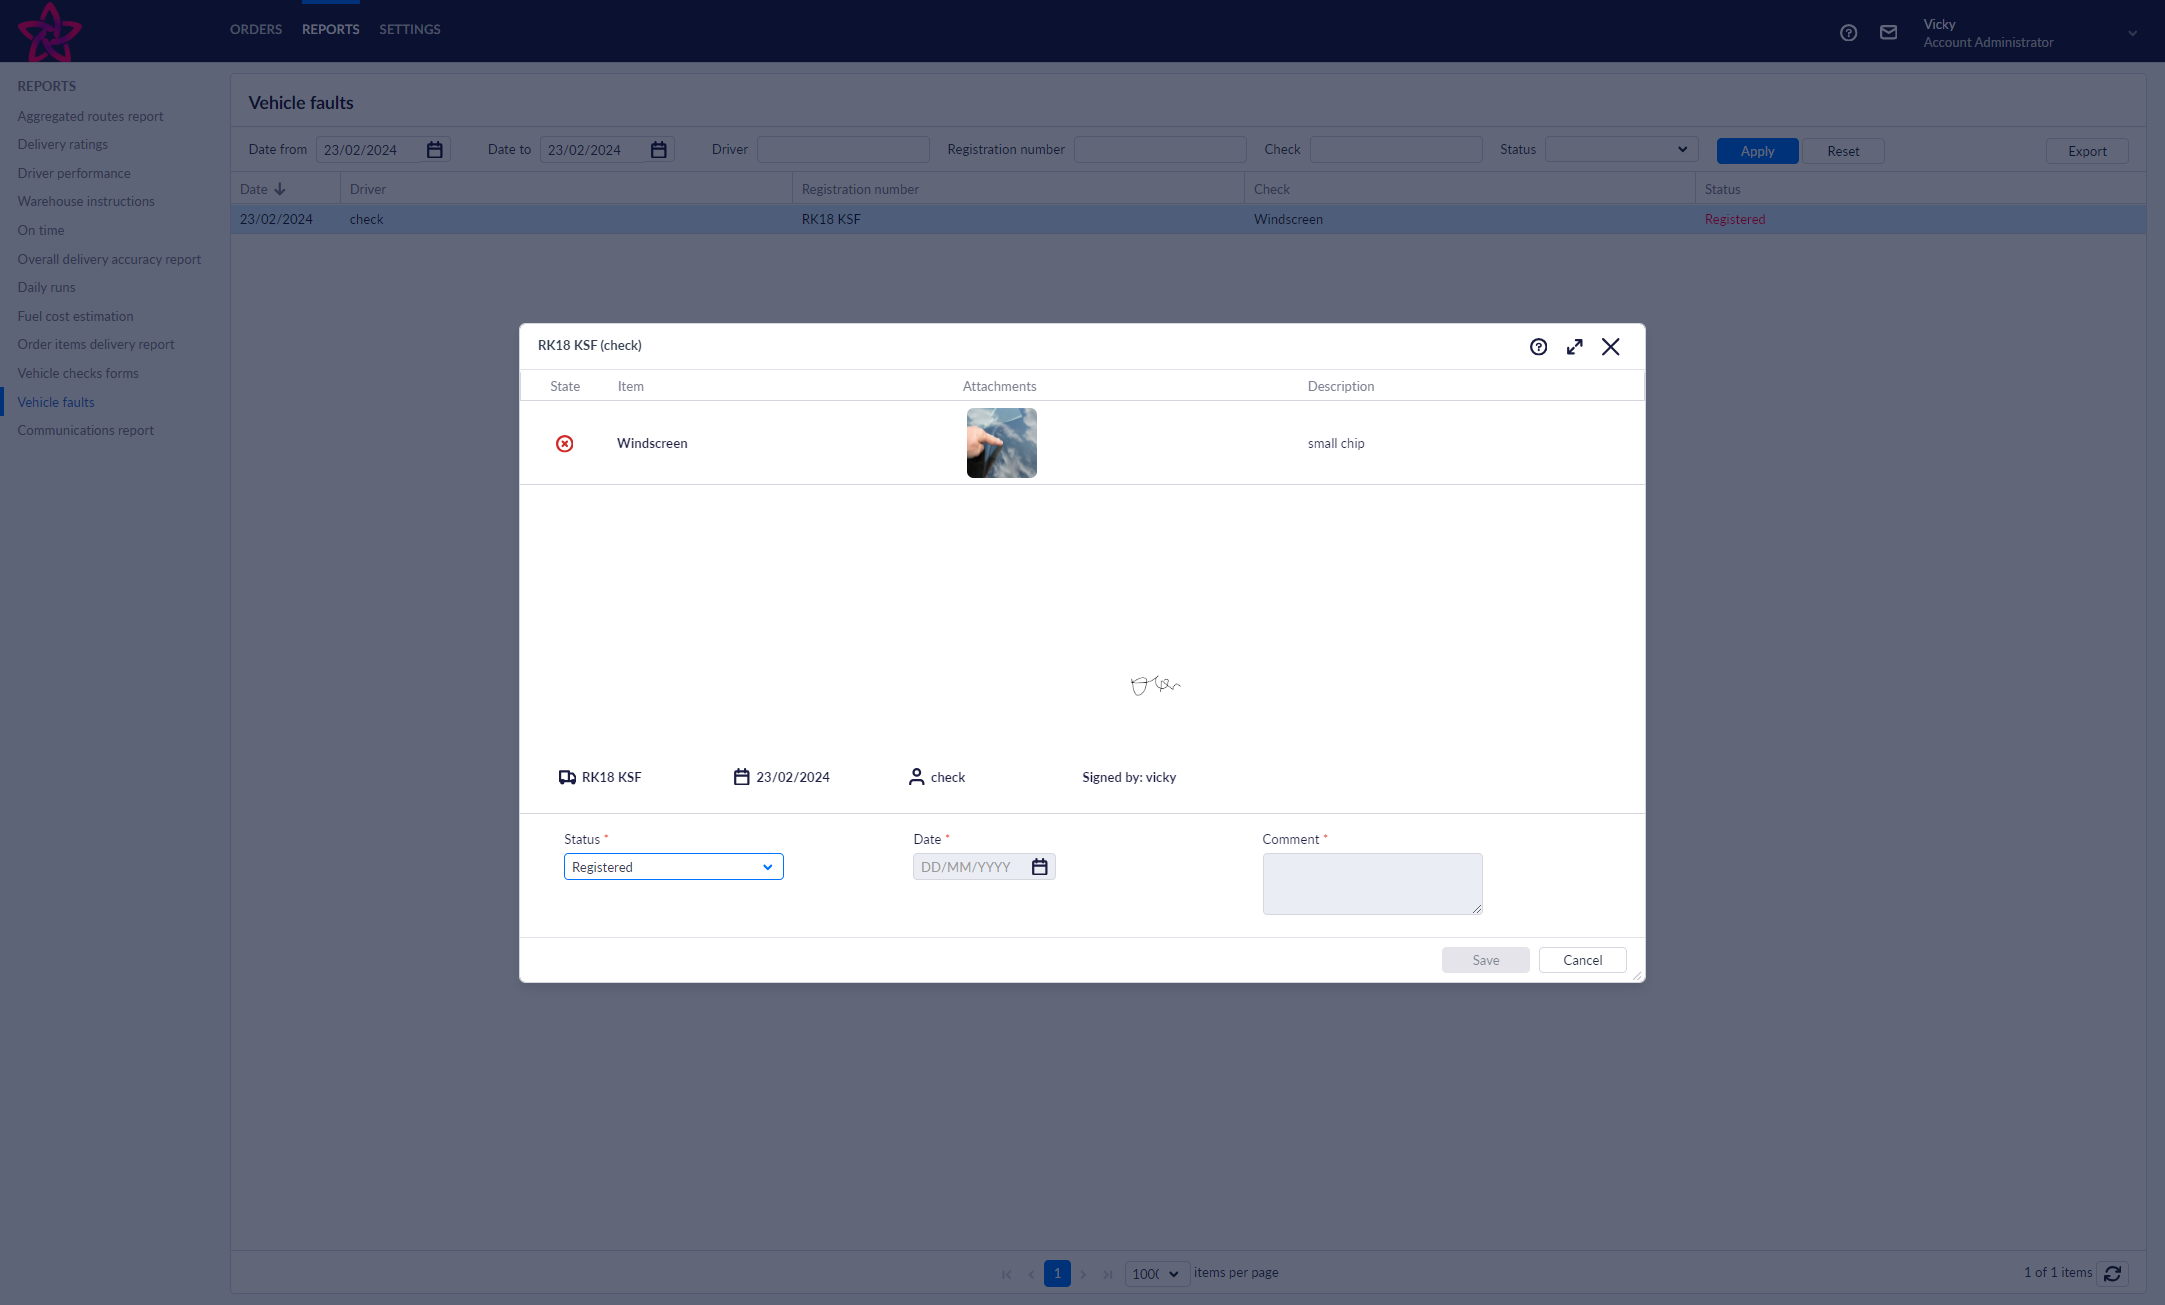
Task: Click the pink star app logo
Action: pos(50,32)
